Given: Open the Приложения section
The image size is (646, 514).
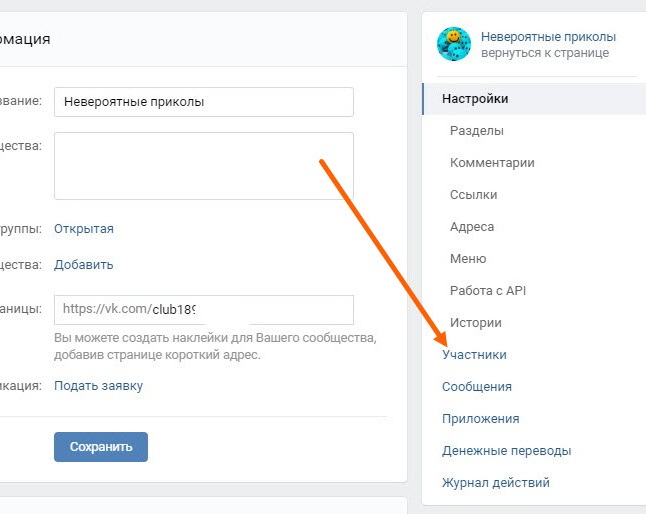Looking at the screenshot, I should pyautogui.click(x=480, y=419).
